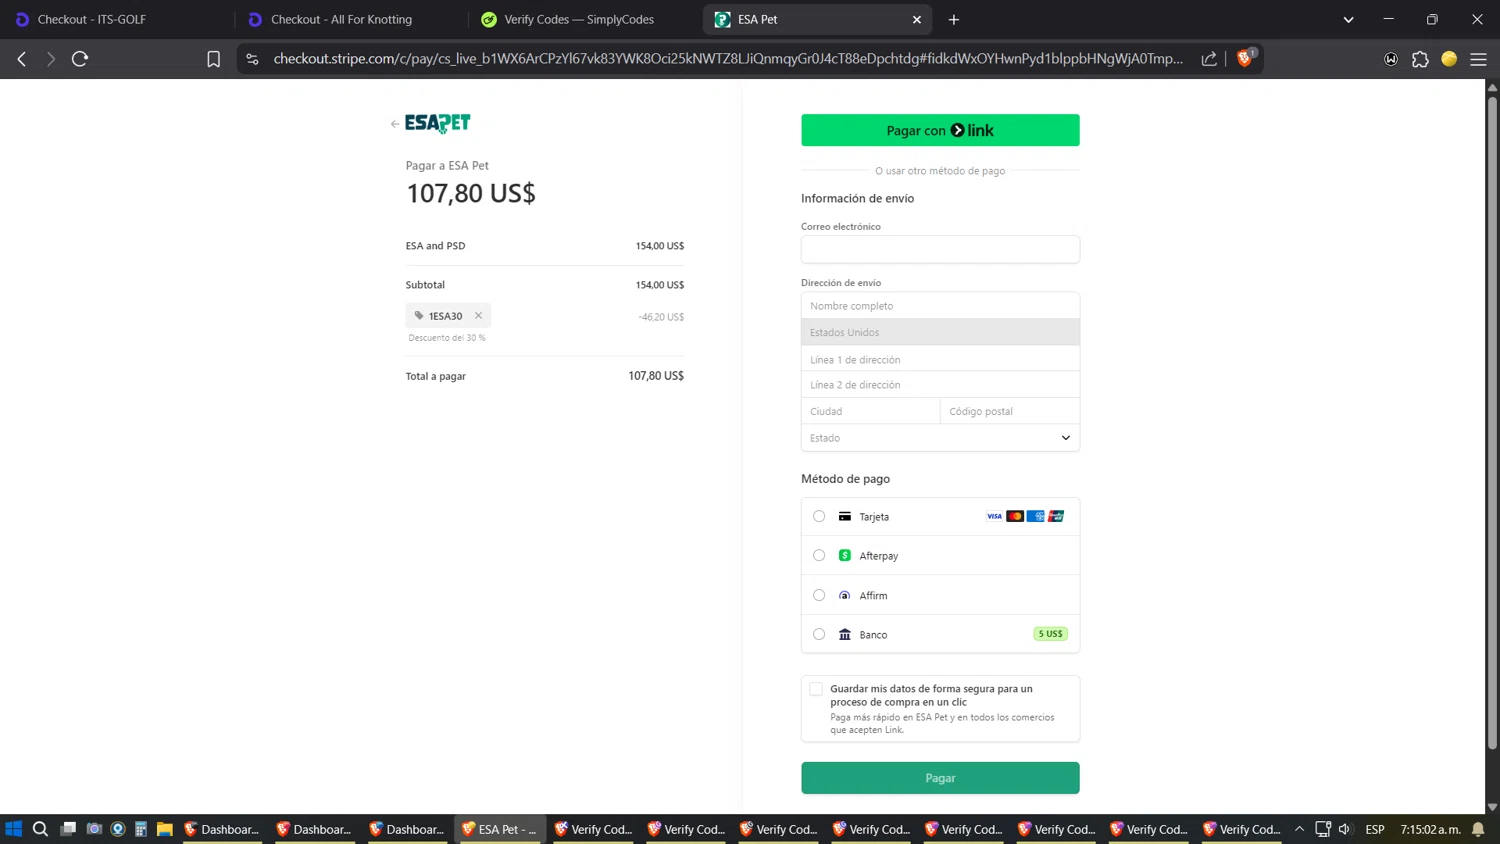Open the browser extensions puzzle icon
This screenshot has width=1500, height=844.
coord(1420,59)
